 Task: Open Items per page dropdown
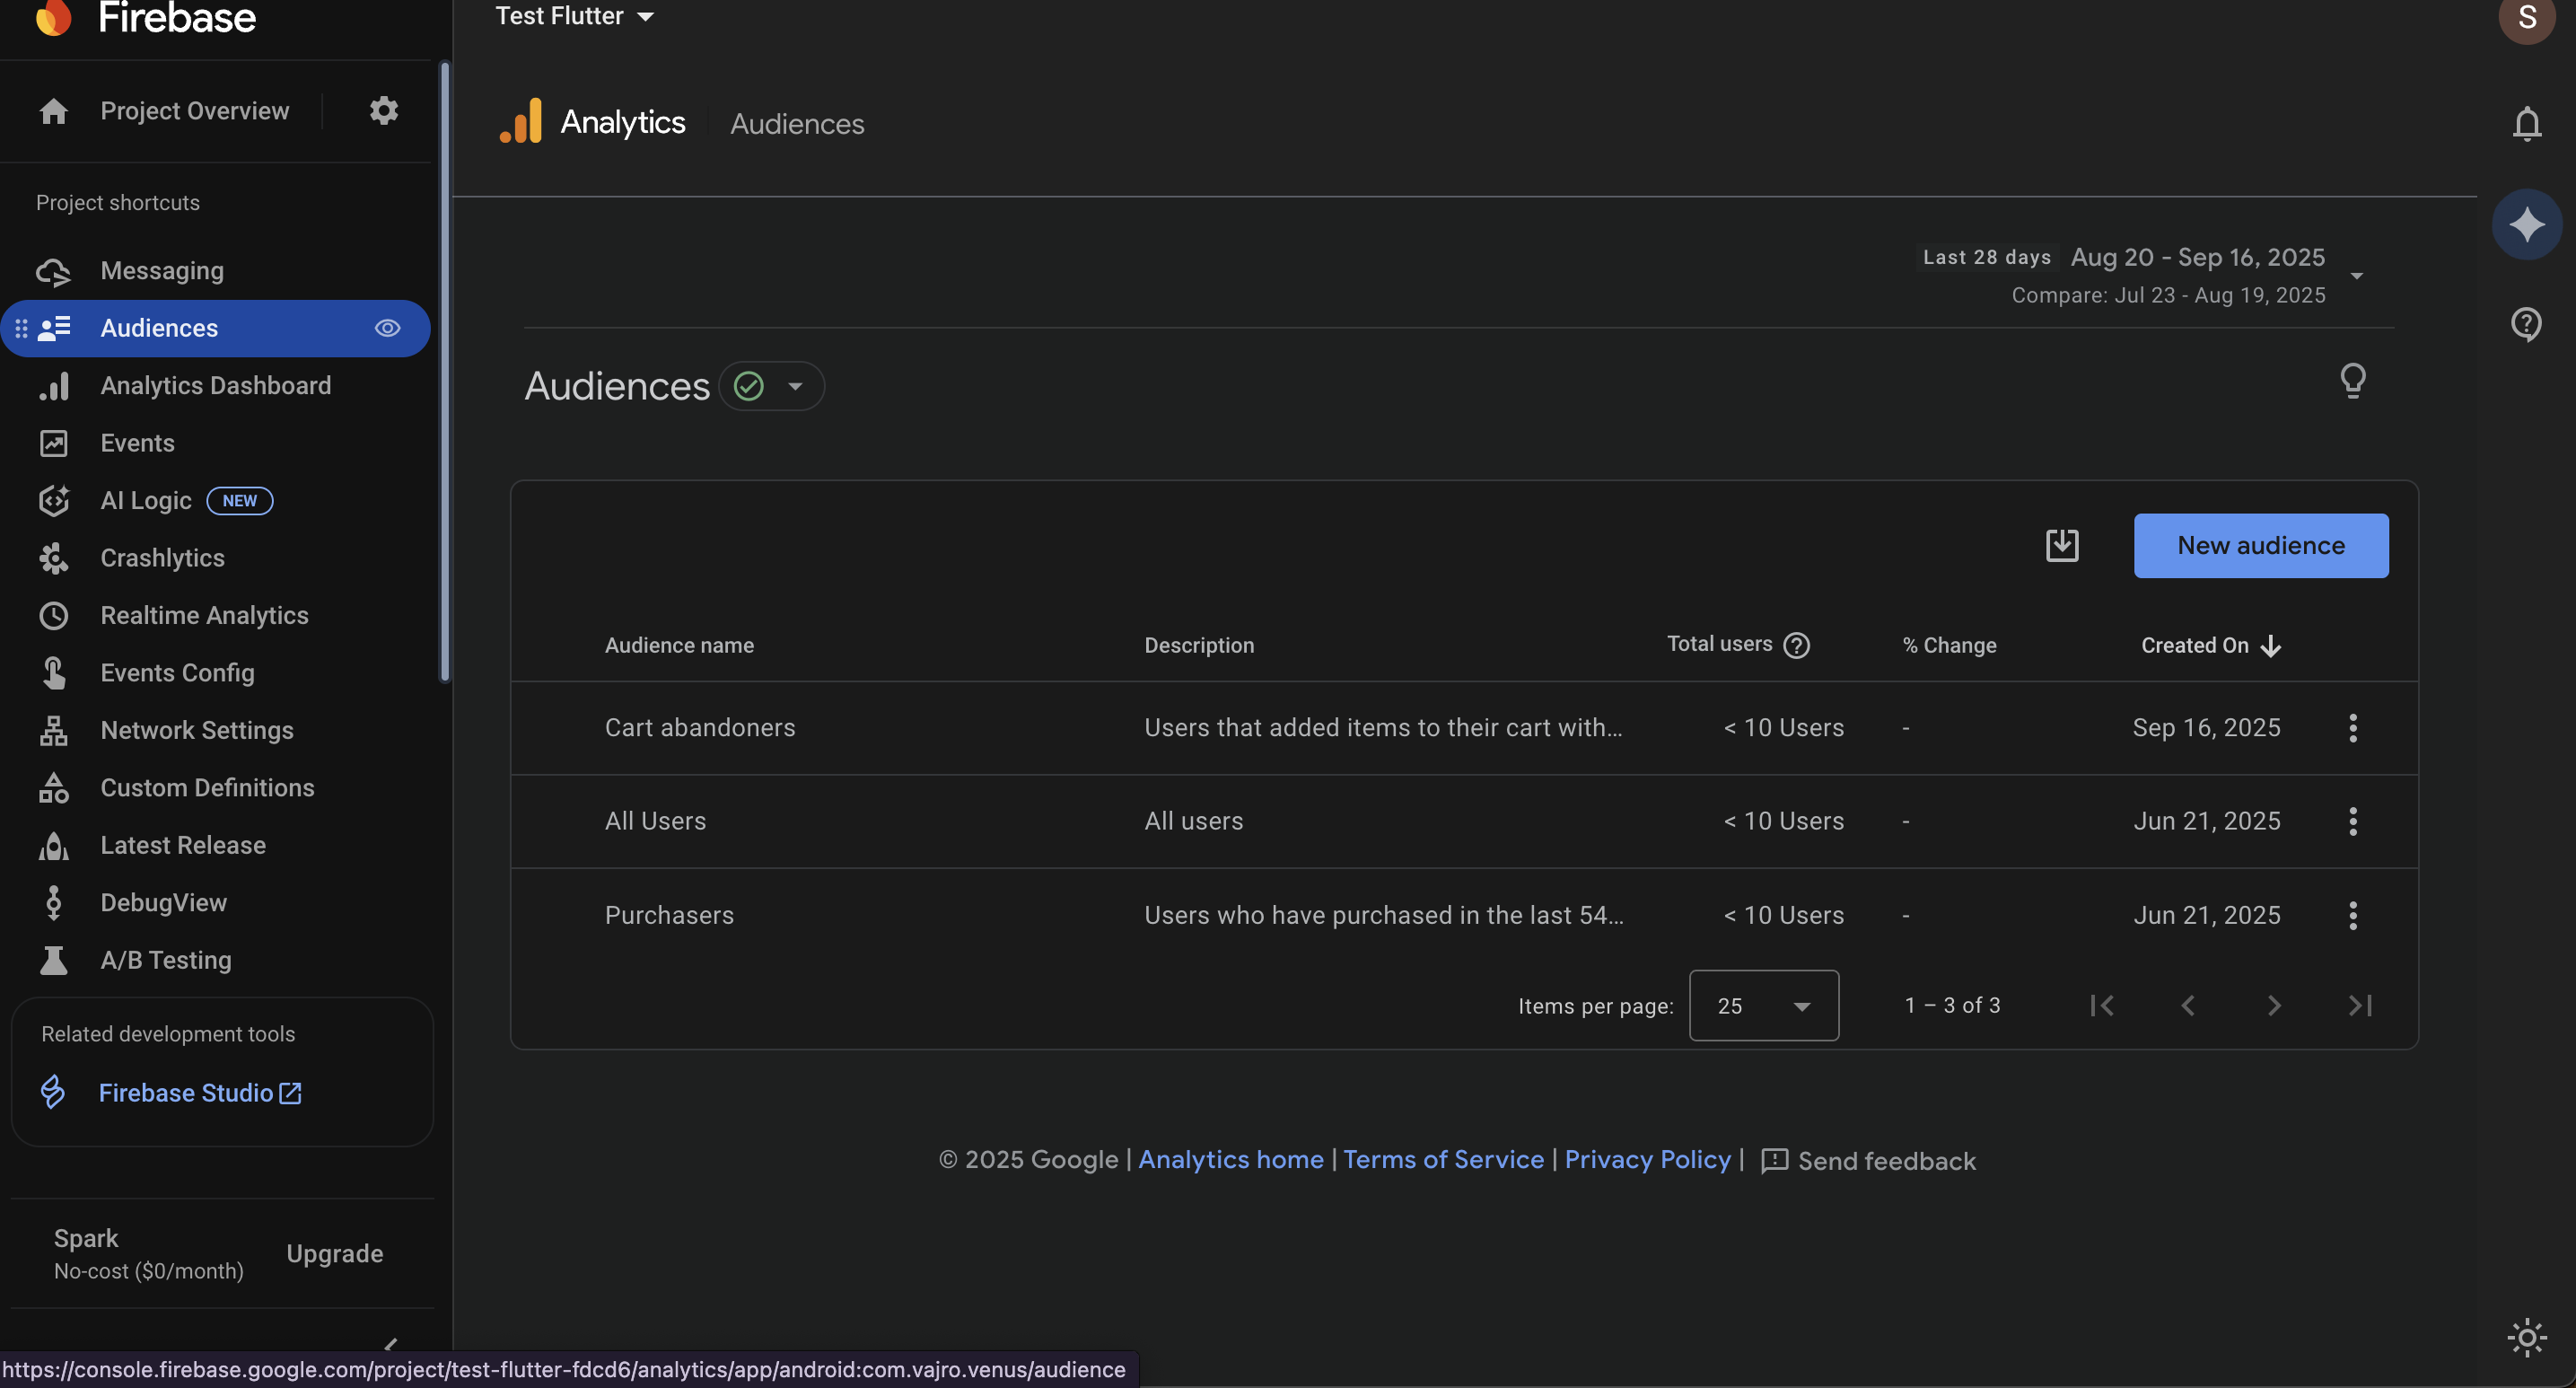pyautogui.click(x=1763, y=1005)
